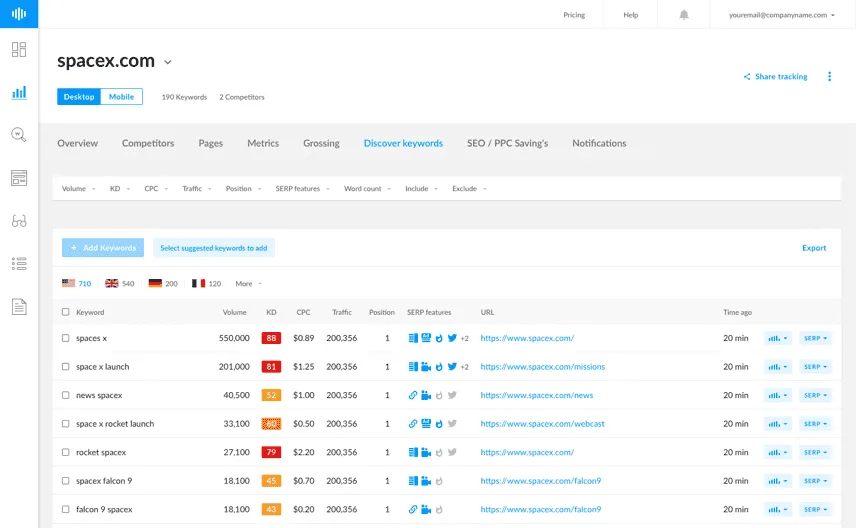Tick the select-all checkbox beside Keyword header
Viewport: 856px width, 528px height.
tap(66, 312)
